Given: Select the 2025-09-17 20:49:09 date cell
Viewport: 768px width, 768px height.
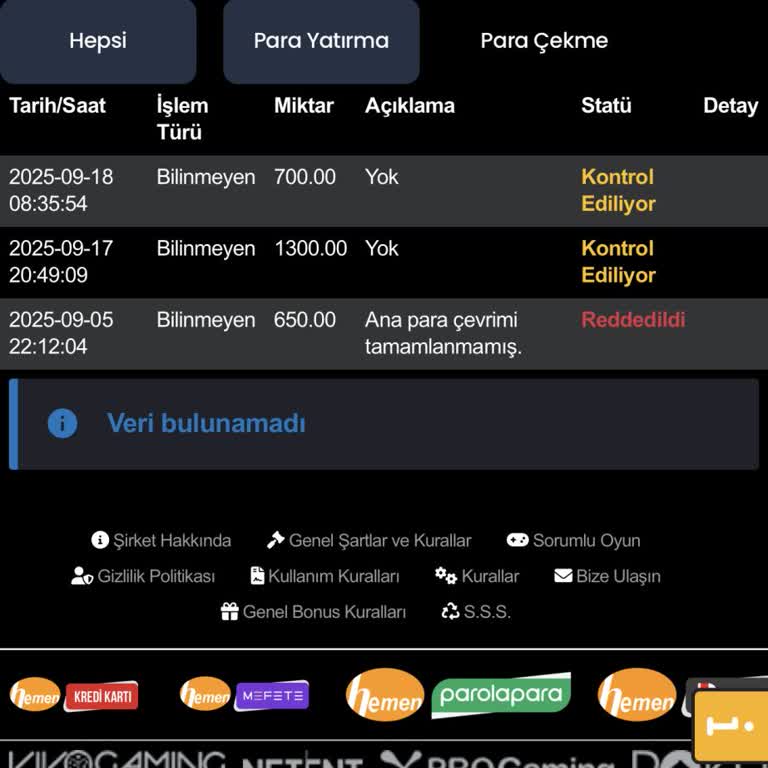Looking at the screenshot, I should (x=61, y=262).
